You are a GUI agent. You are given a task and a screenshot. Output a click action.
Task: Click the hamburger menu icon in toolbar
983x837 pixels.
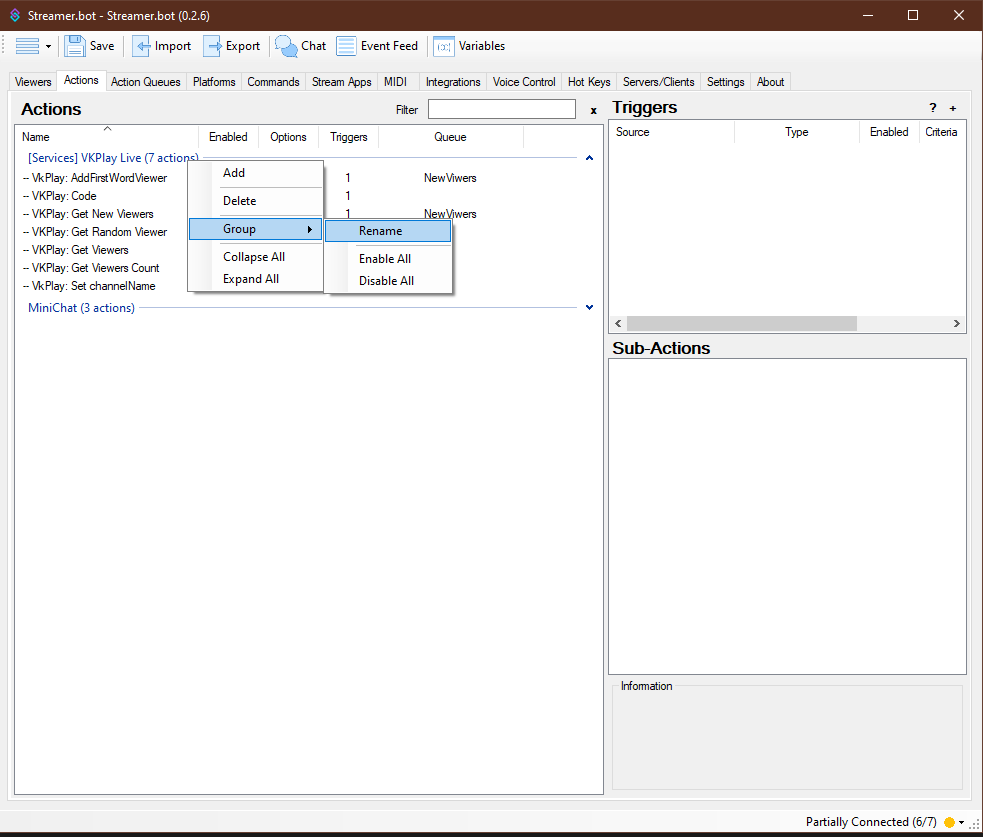click(x=28, y=46)
